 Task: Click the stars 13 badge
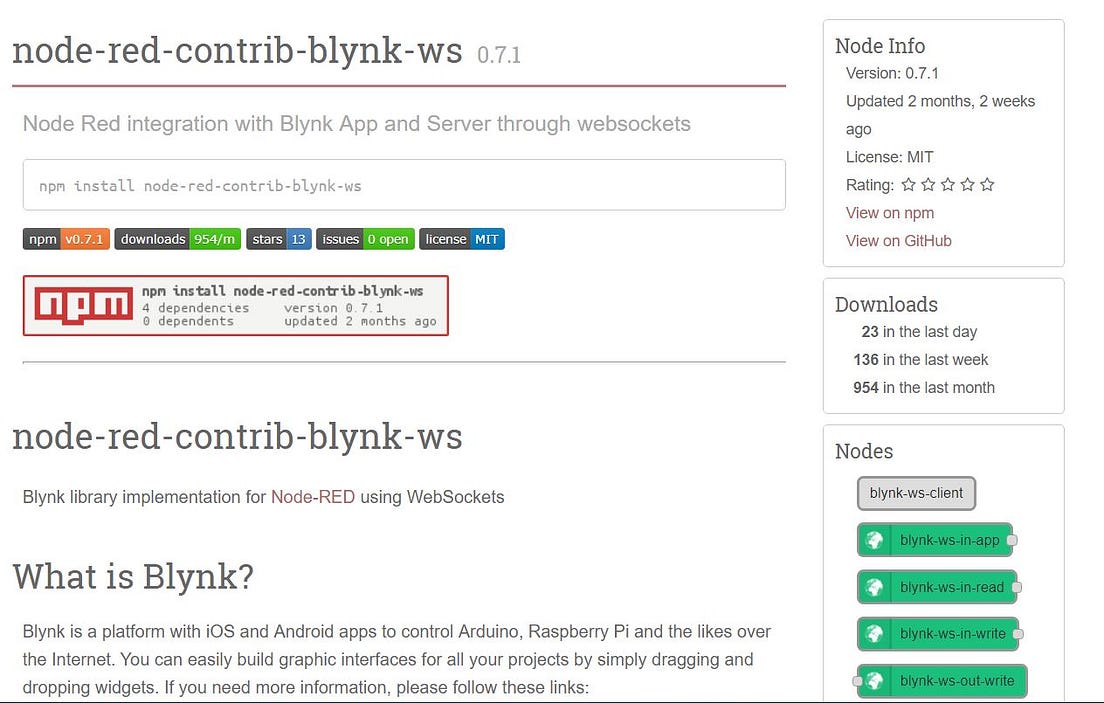click(x=278, y=239)
